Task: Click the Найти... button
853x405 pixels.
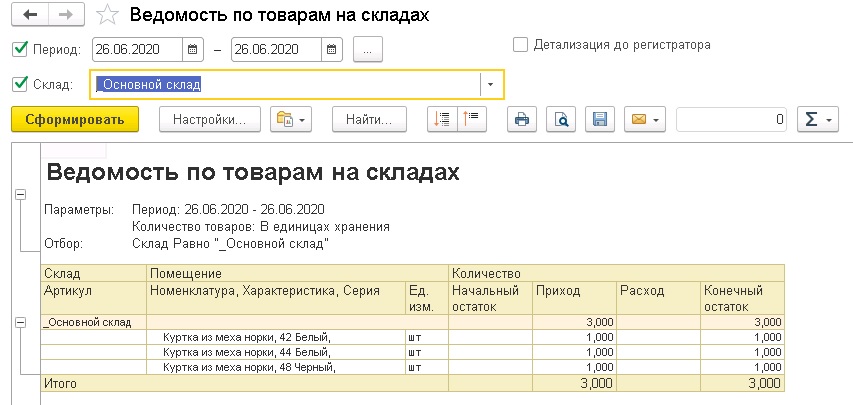Action: pos(369,119)
